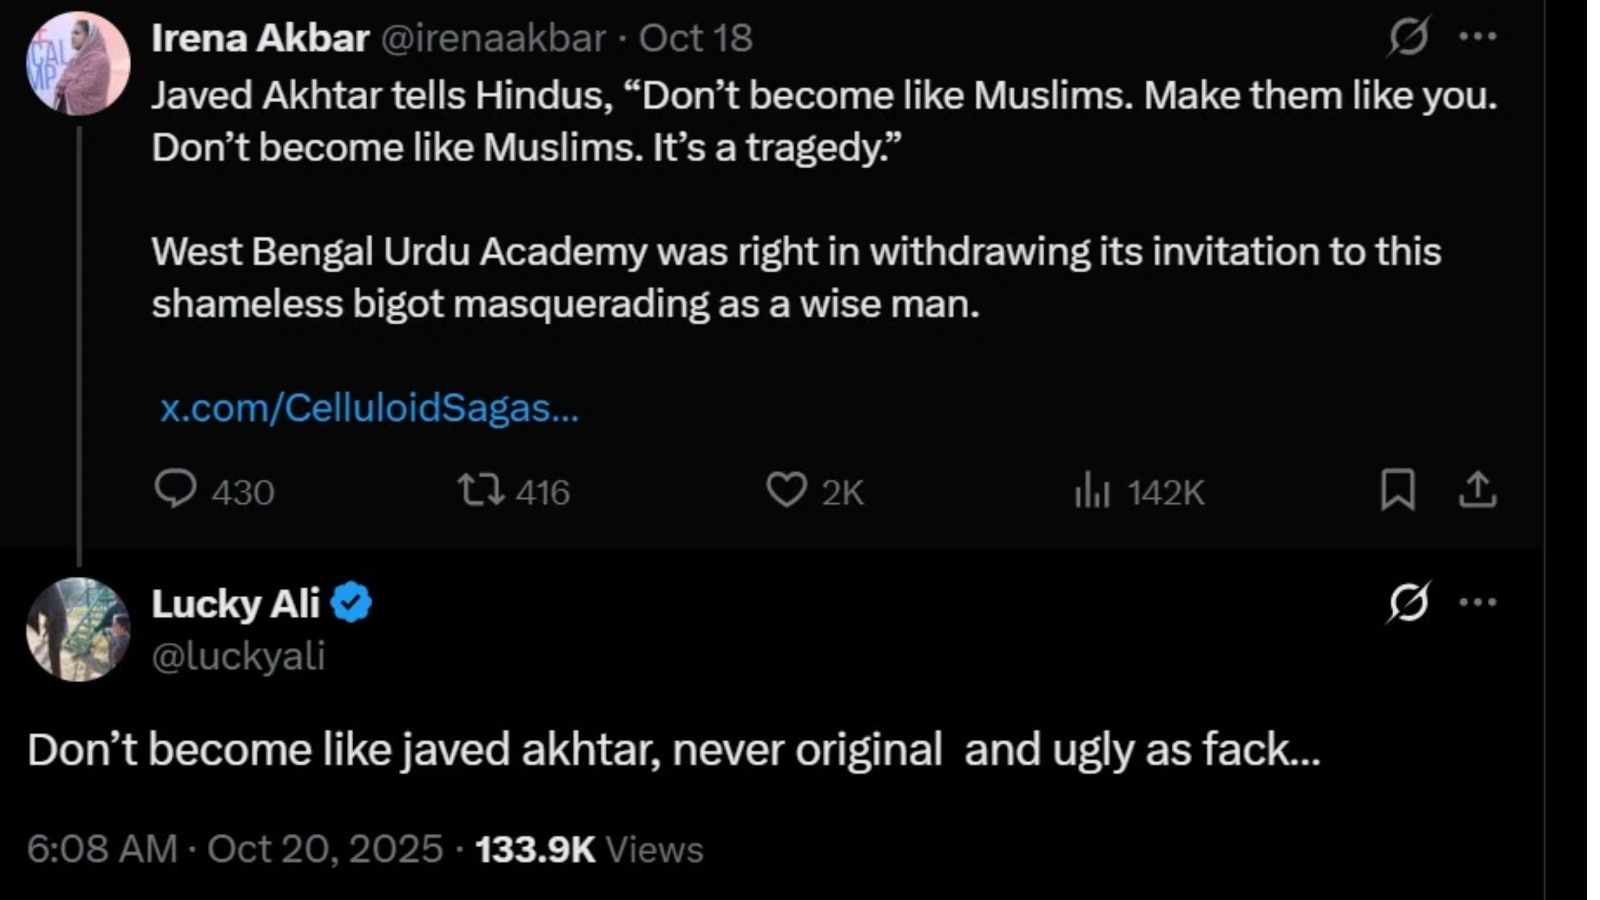Open view analytics icon showing 142K
The height and width of the screenshot is (900, 1600).
pyautogui.click(x=1092, y=491)
